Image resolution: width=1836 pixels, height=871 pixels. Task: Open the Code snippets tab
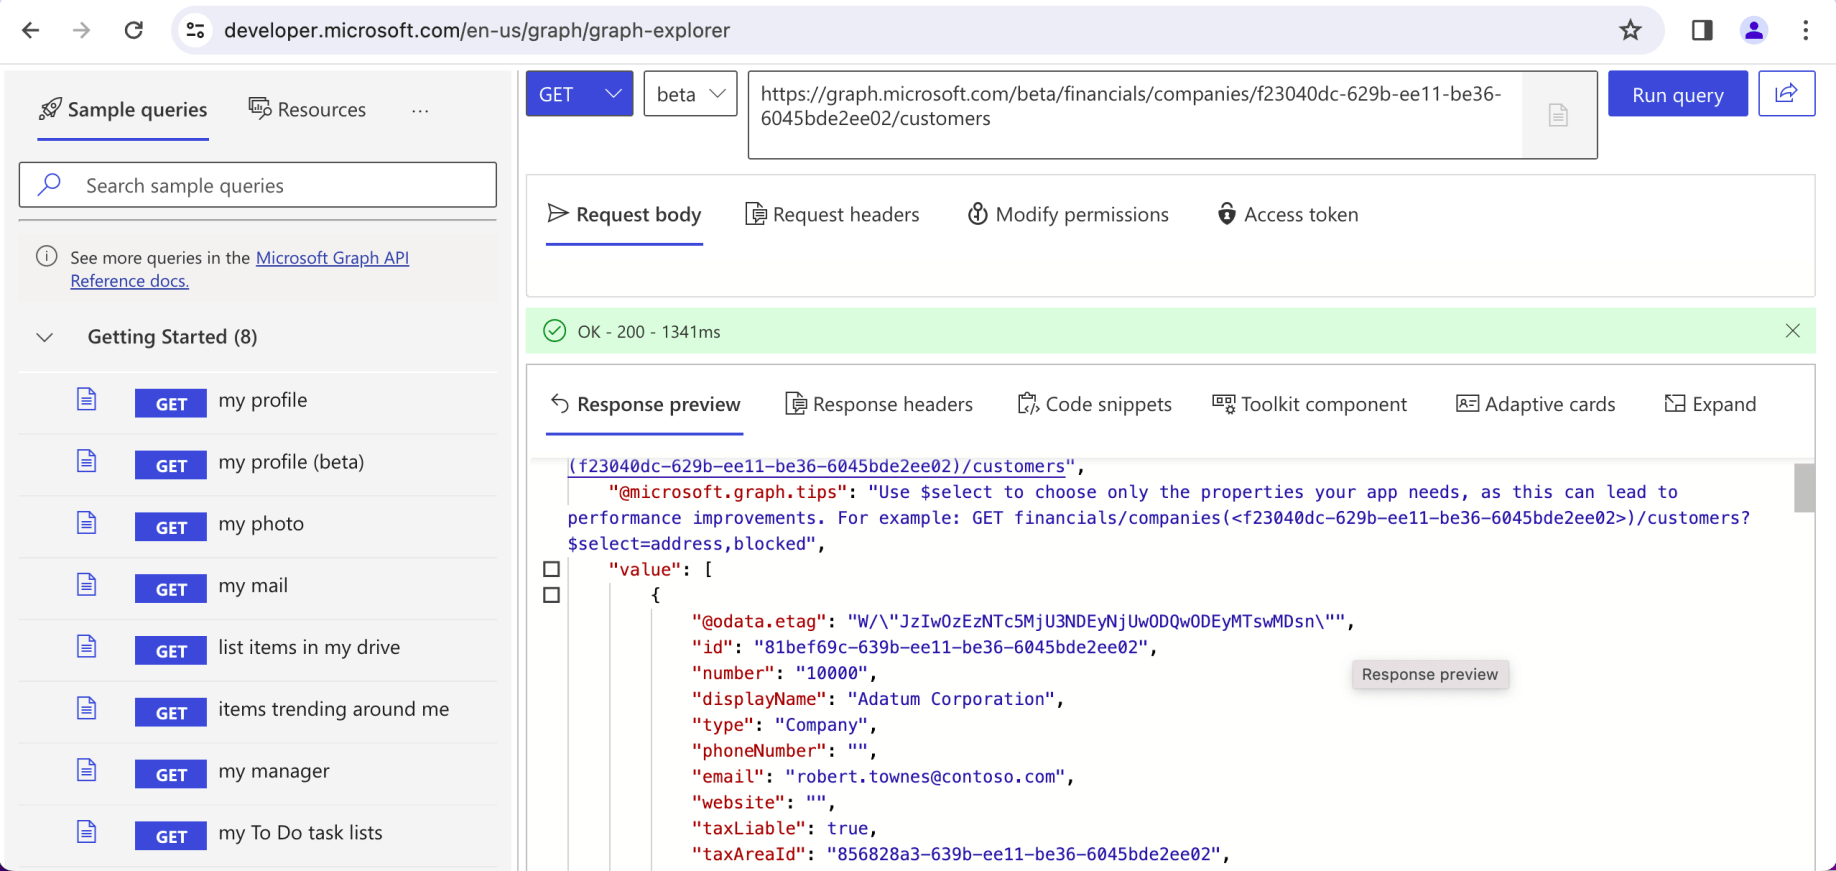coord(1095,404)
